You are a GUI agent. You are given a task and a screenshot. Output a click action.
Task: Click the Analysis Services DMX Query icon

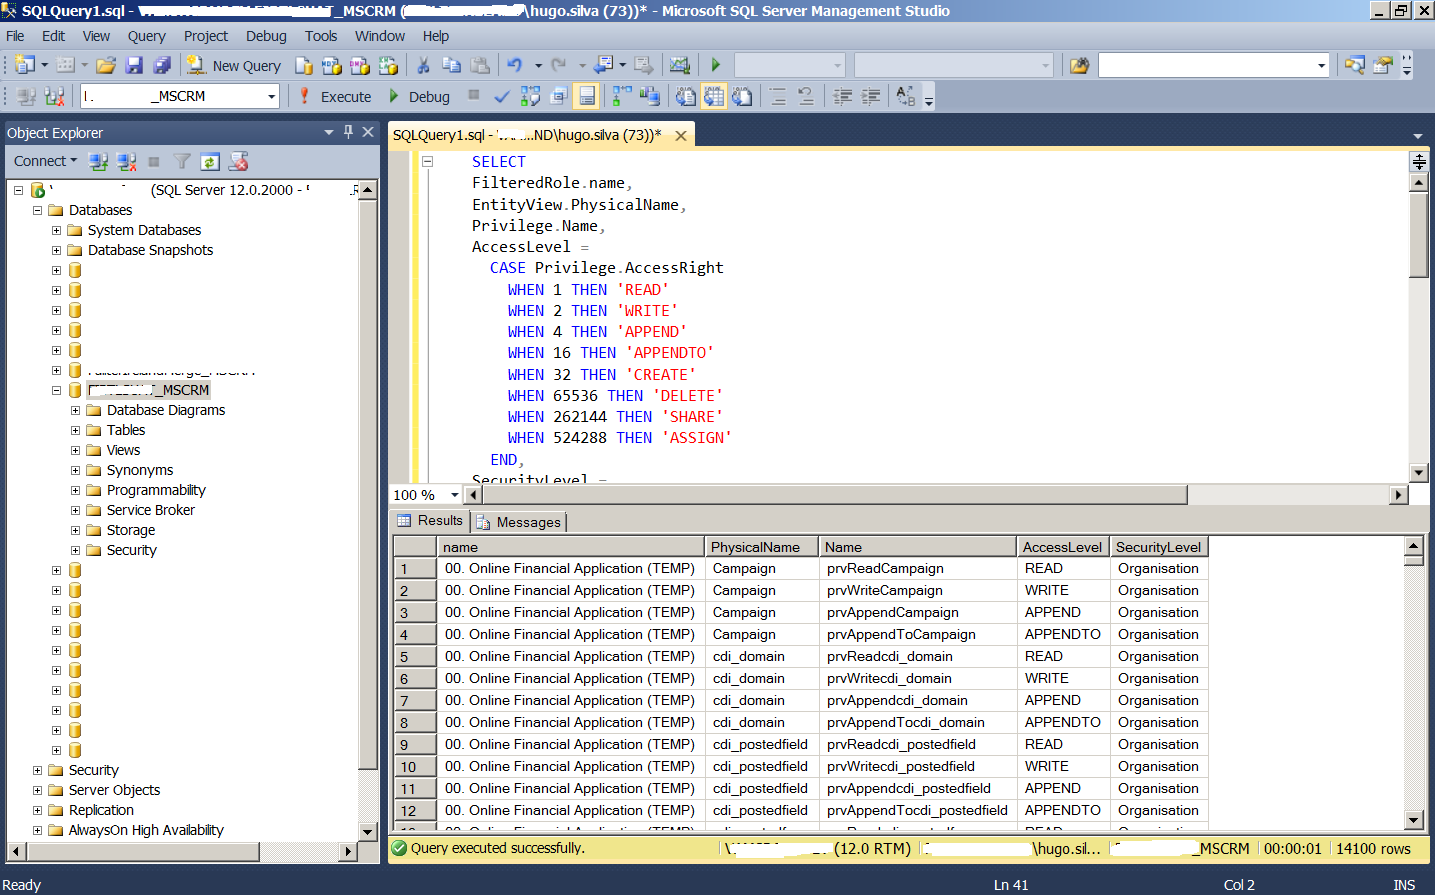coord(360,65)
